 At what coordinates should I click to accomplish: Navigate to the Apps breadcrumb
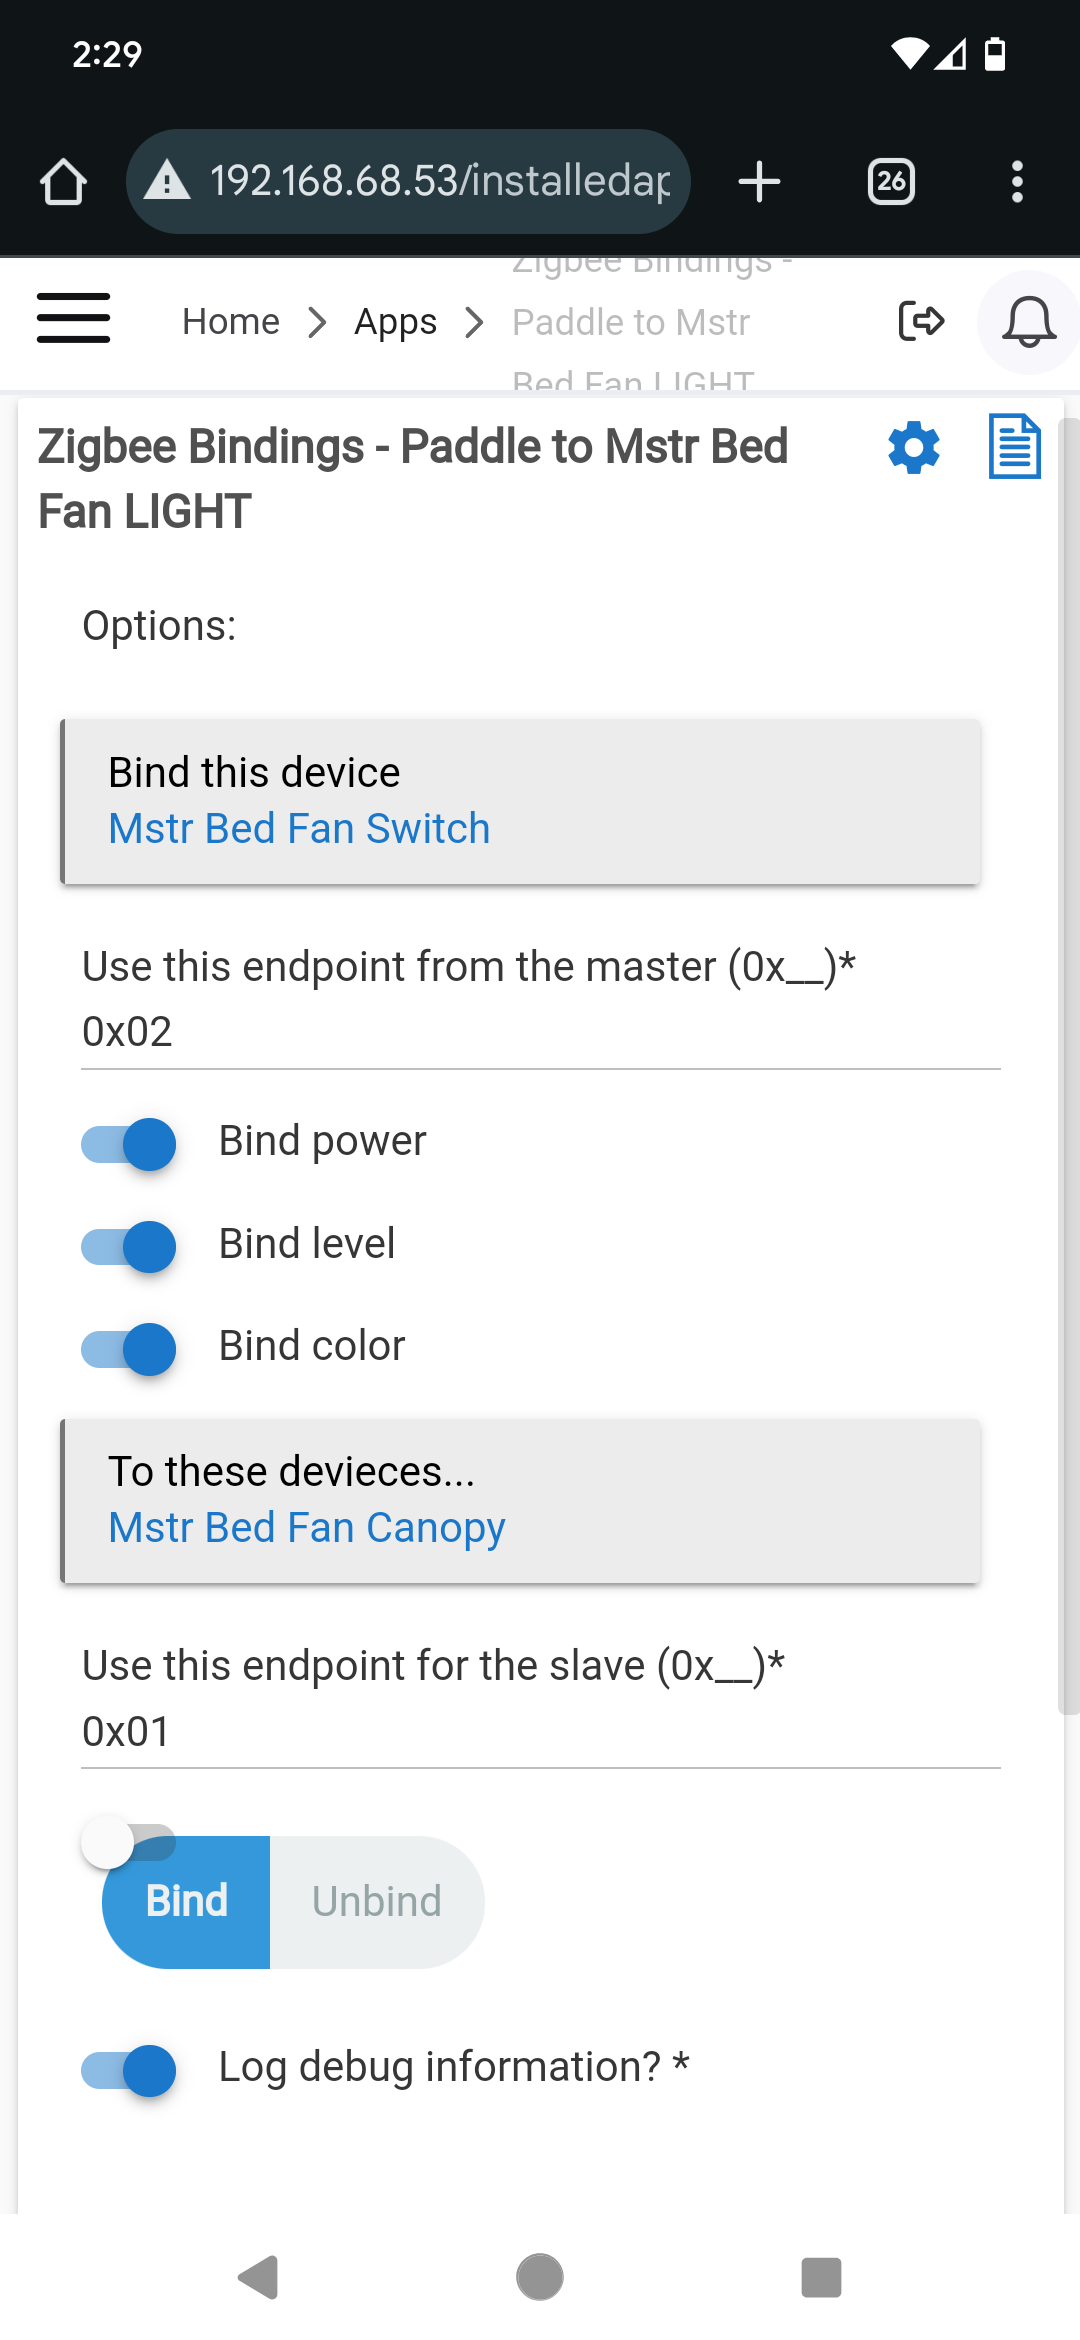(x=395, y=321)
